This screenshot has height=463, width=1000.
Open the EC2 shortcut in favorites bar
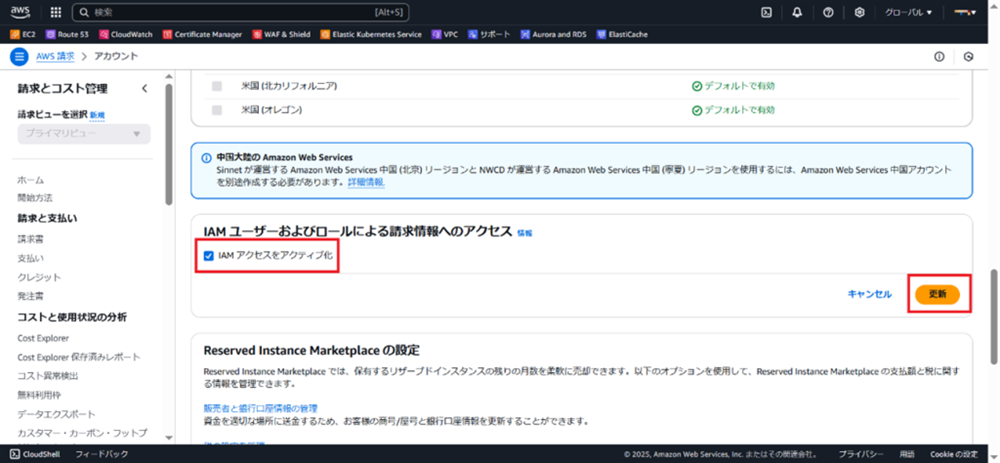tap(23, 34)
